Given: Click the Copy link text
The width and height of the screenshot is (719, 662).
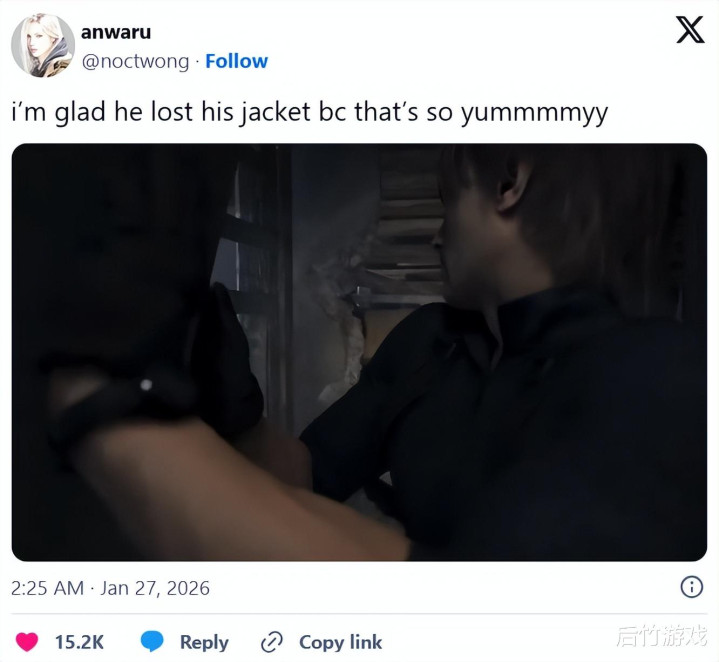Looking at the screenshot, I should coord(340,642).
